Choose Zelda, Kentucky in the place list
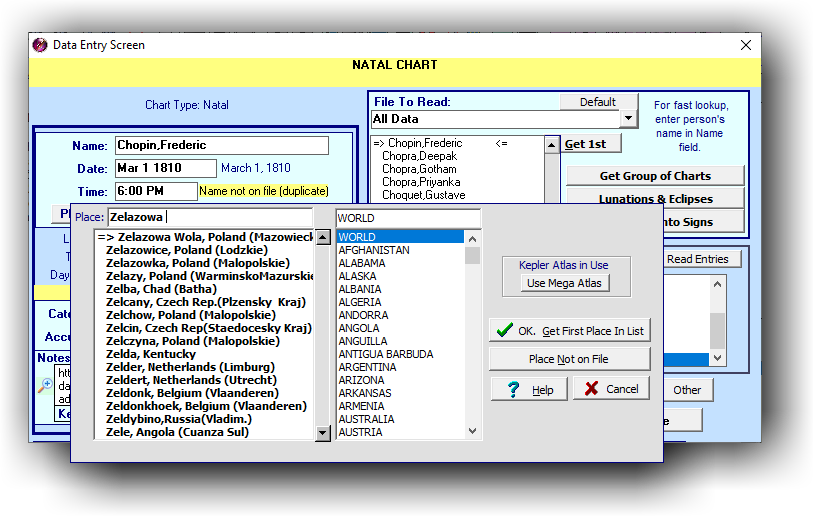The width and height of the screenshot is (813, 516). tap(151, 354)
